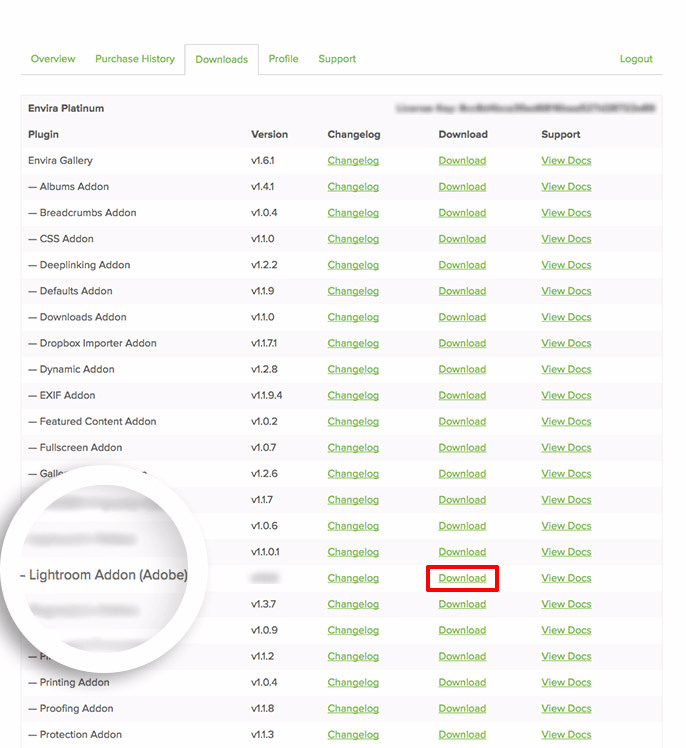Open Changelog for Envira Gallery
This screenshot has width=686, height=748.
353,161
